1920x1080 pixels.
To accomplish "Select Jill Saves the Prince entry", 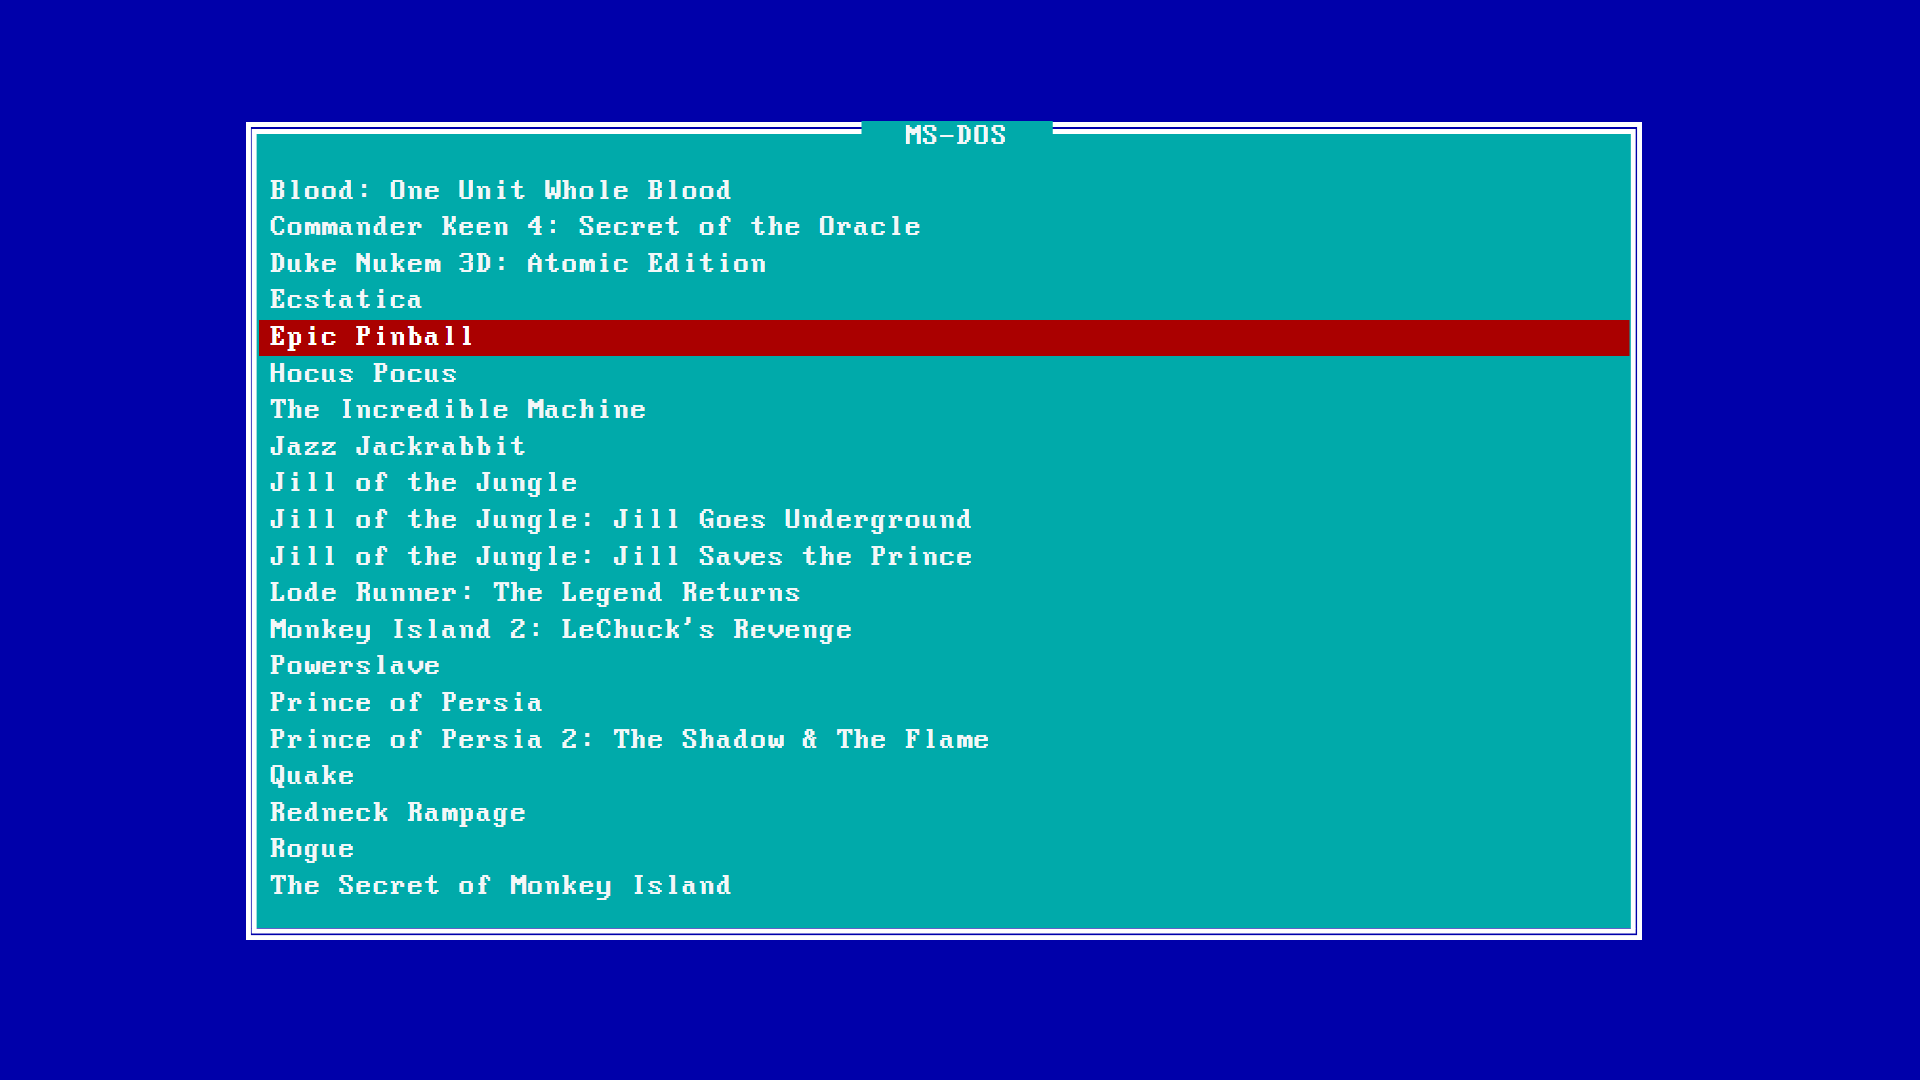I will [620, 556].
